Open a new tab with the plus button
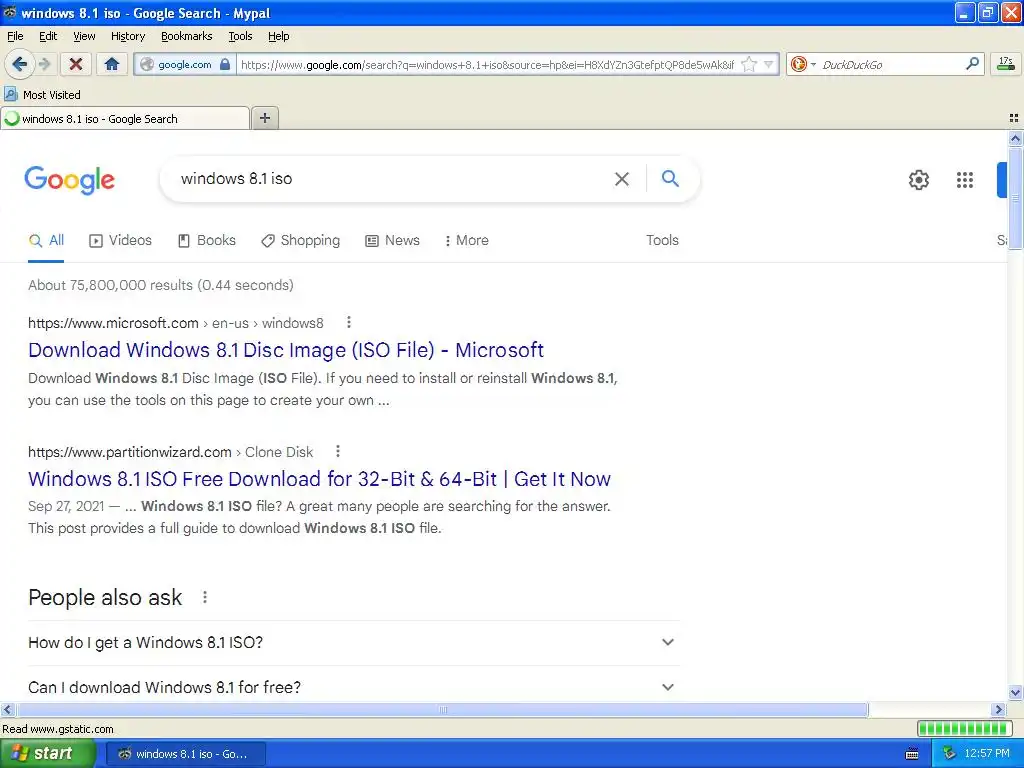Viewport: 1024px width, 768px height. click(x=264, y=118)
